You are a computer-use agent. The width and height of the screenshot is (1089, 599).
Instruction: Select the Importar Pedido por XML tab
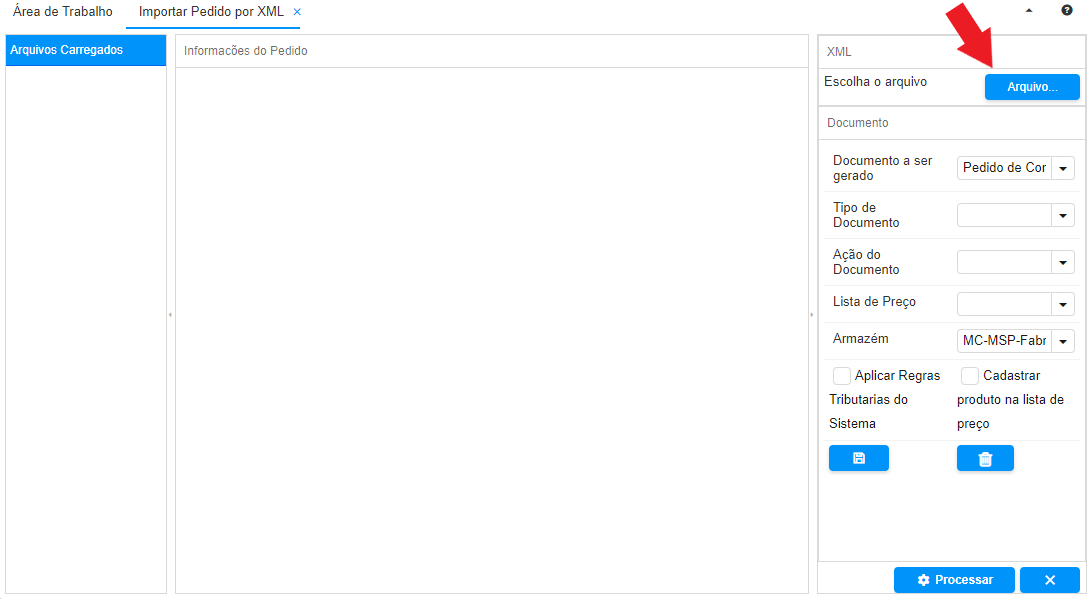point(211,12)
